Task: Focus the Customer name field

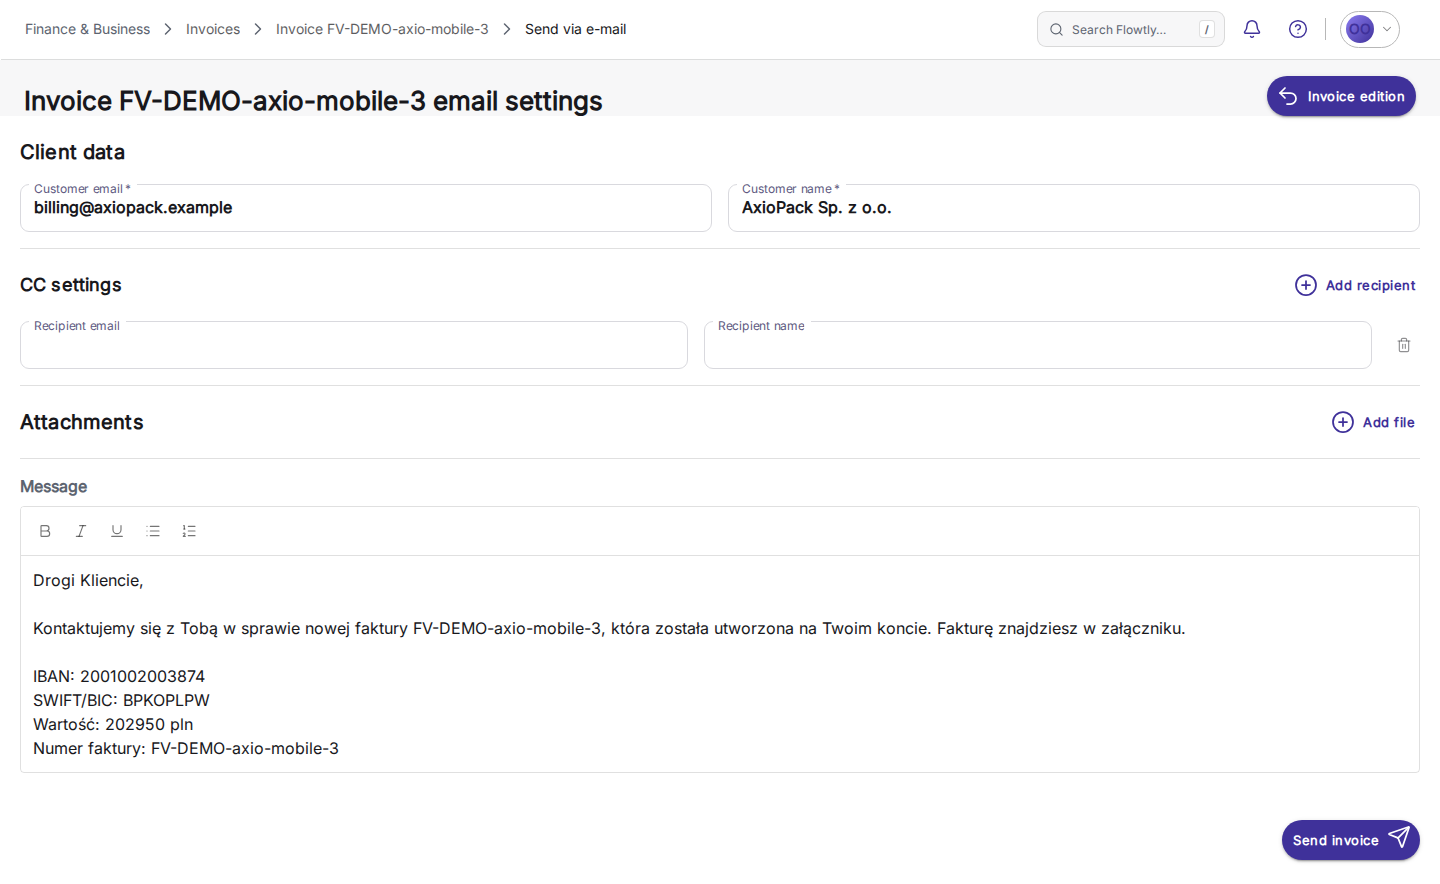Action: (1074, 208)
